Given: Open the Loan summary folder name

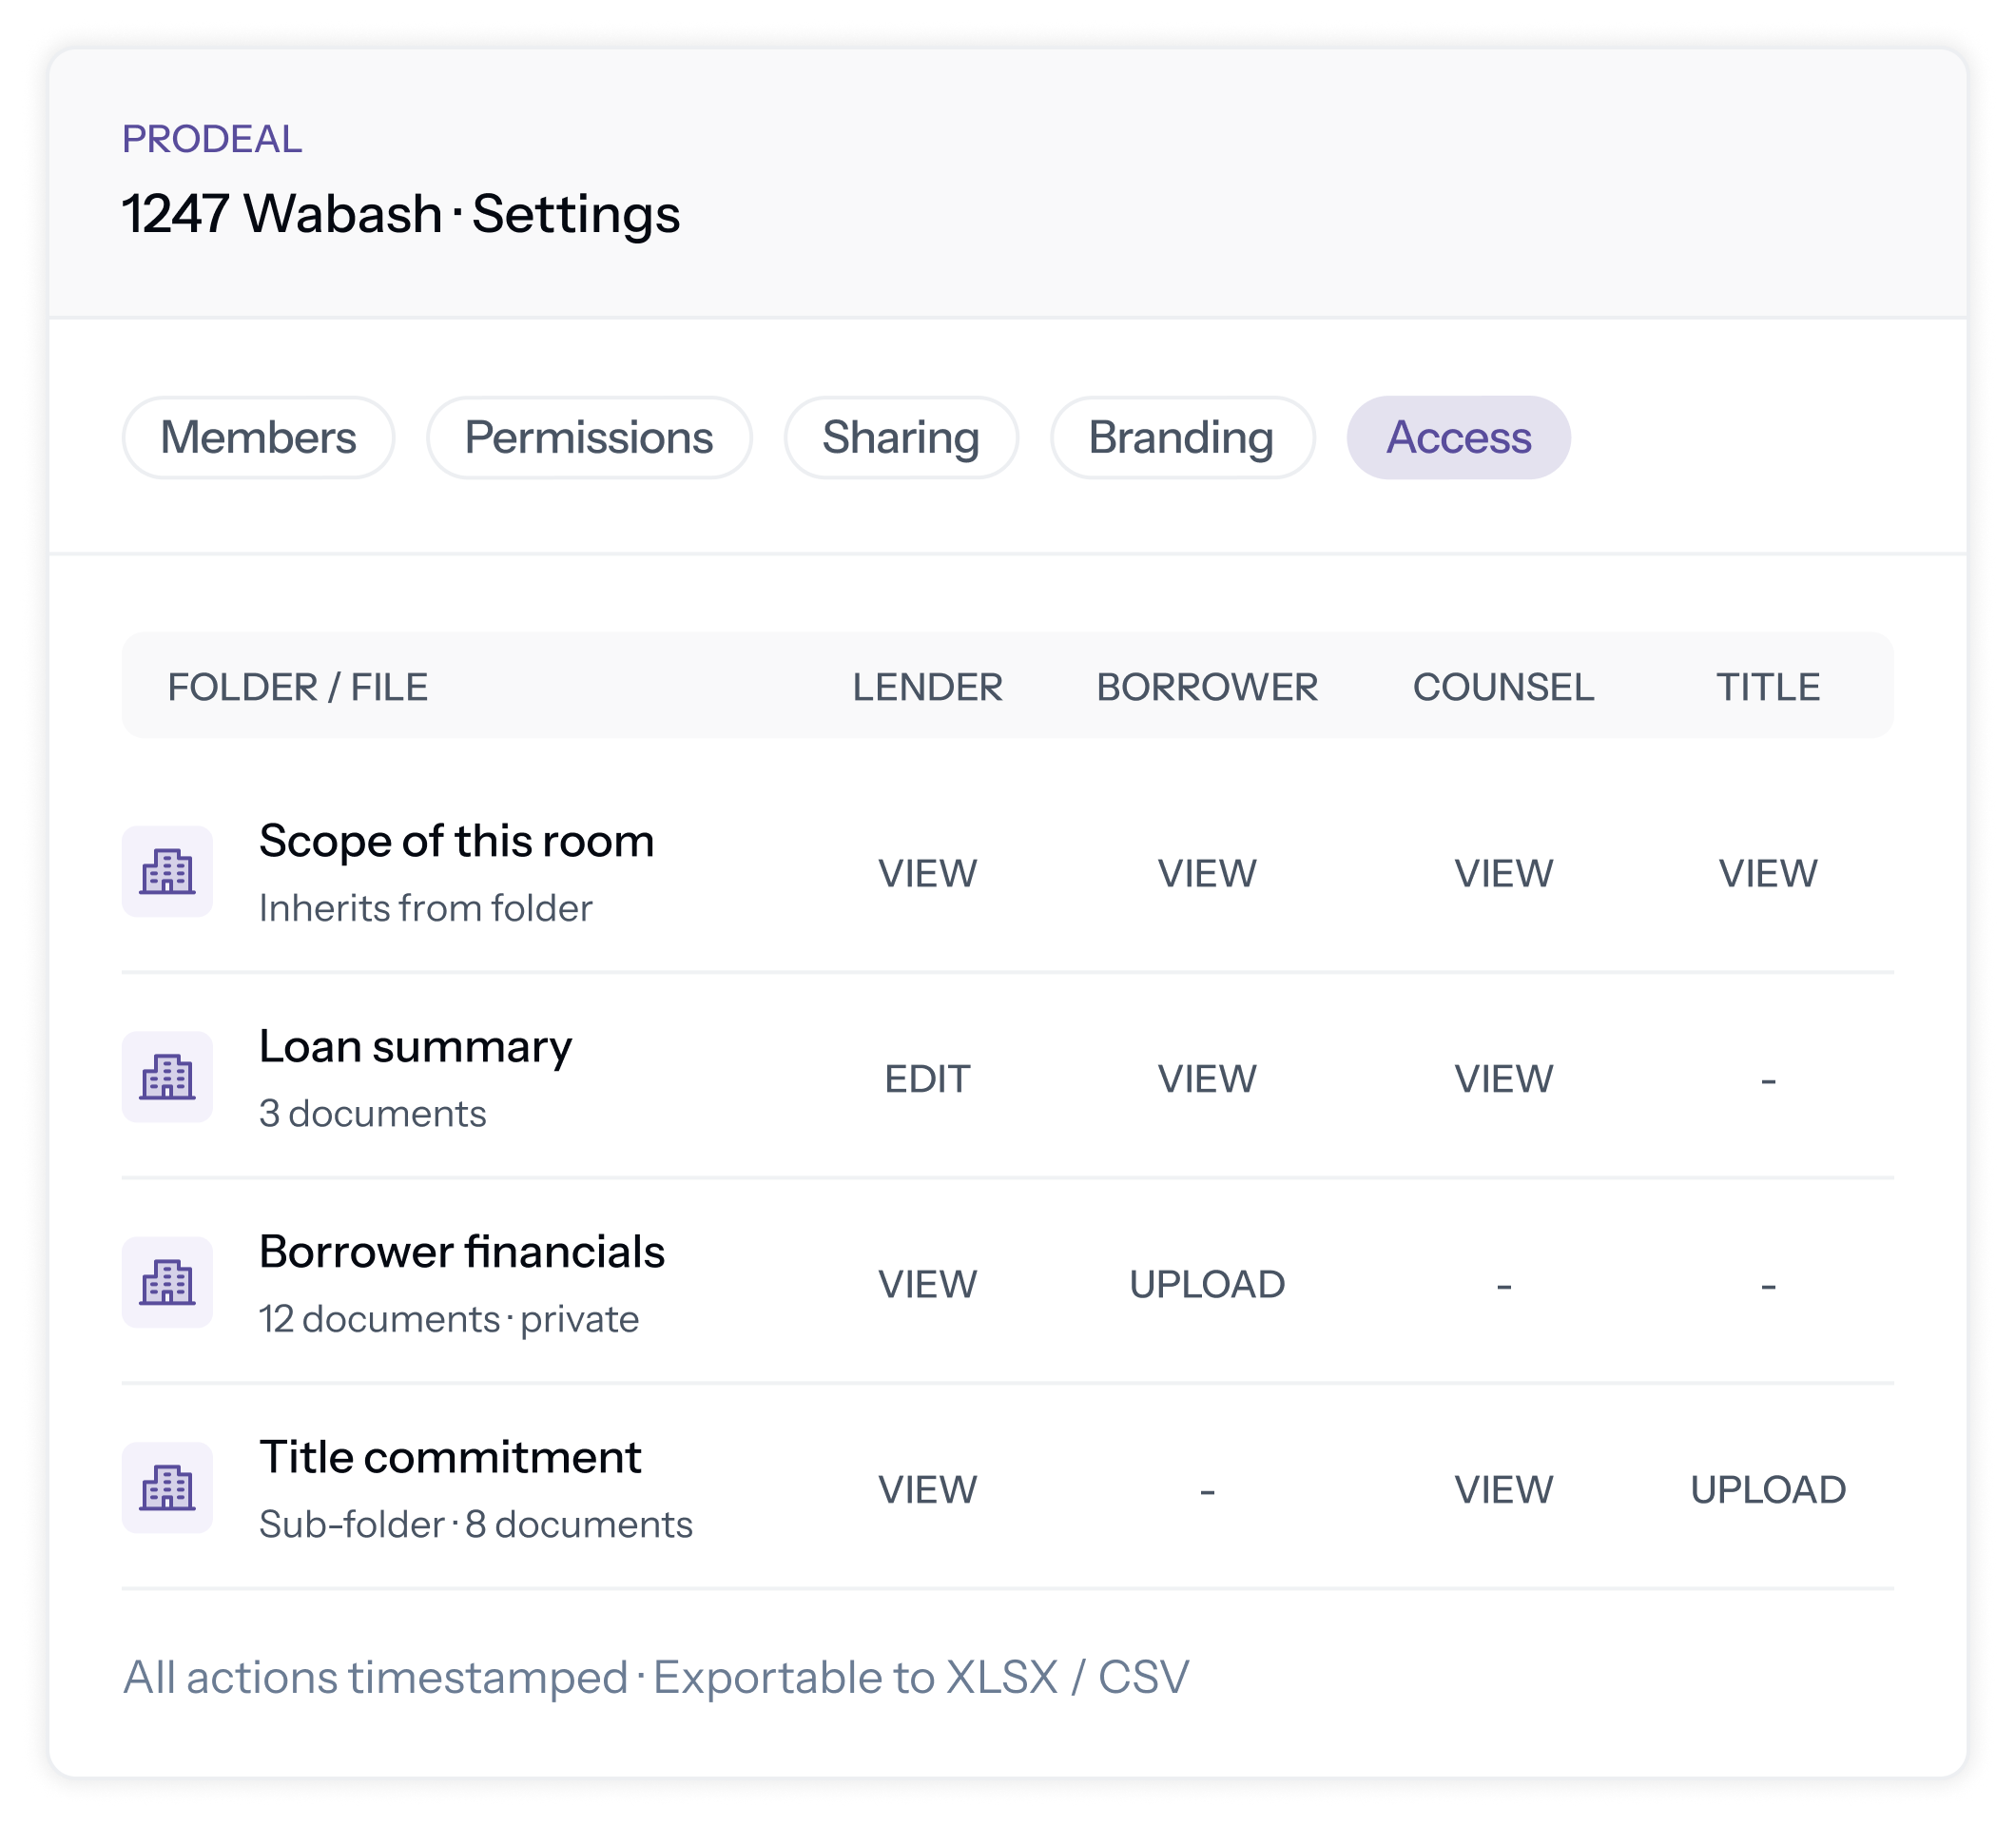Looking at the screenshot, I should [415, 1047].
